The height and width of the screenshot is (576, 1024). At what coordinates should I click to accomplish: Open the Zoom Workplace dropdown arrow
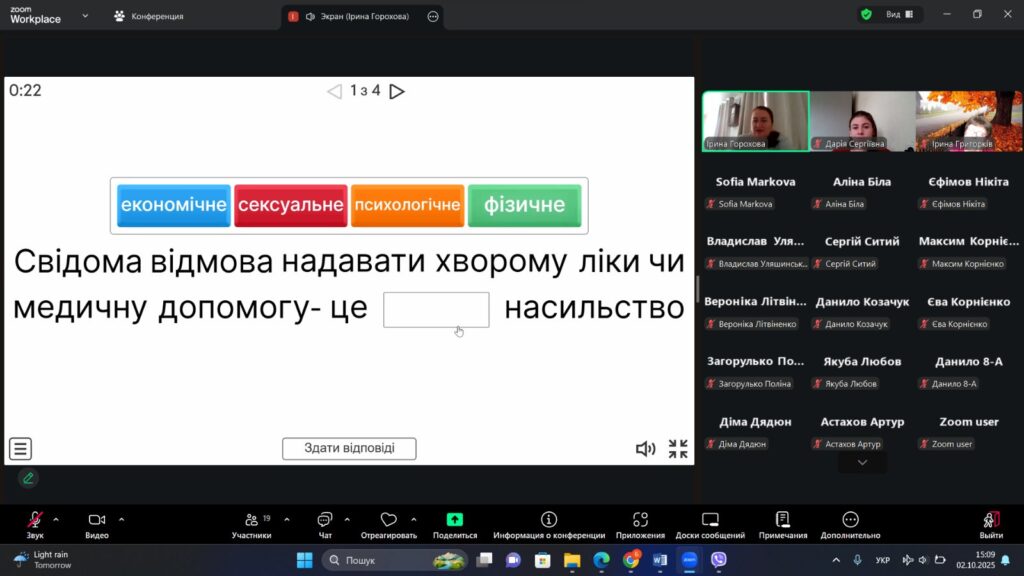pos(84,16)
